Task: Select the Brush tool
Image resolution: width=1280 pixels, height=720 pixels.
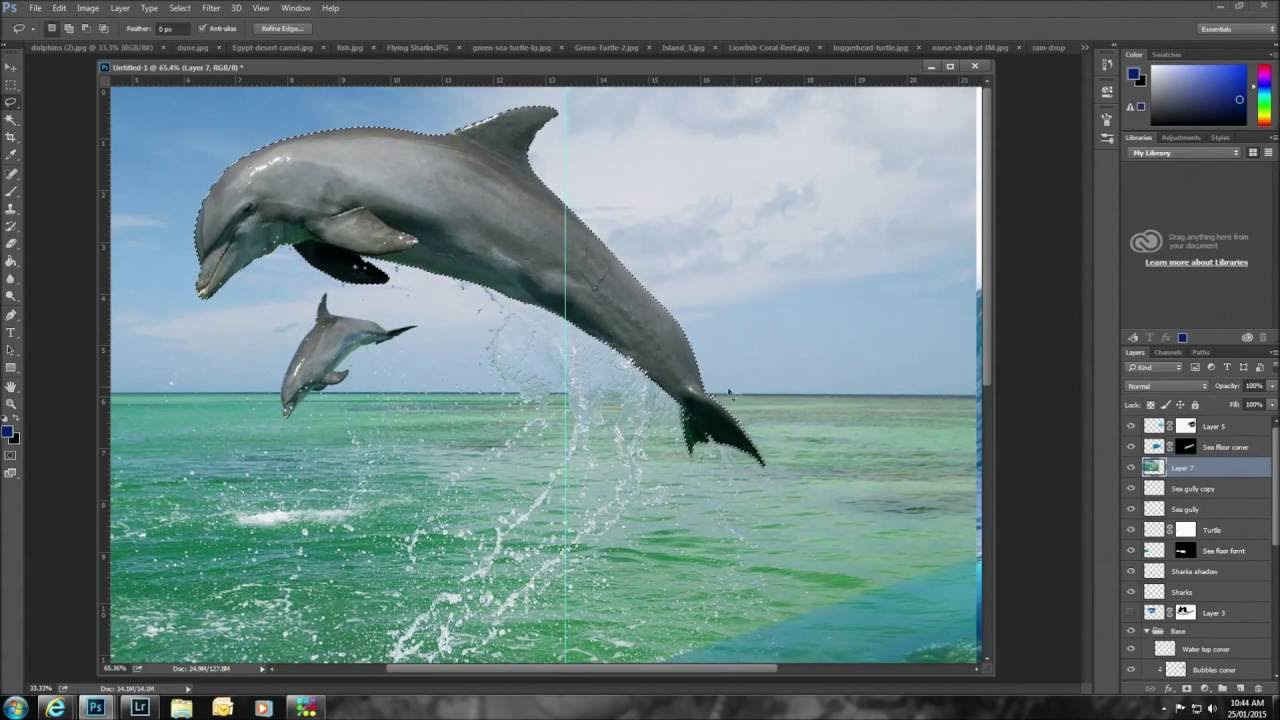Action: (x=11, y=191)
